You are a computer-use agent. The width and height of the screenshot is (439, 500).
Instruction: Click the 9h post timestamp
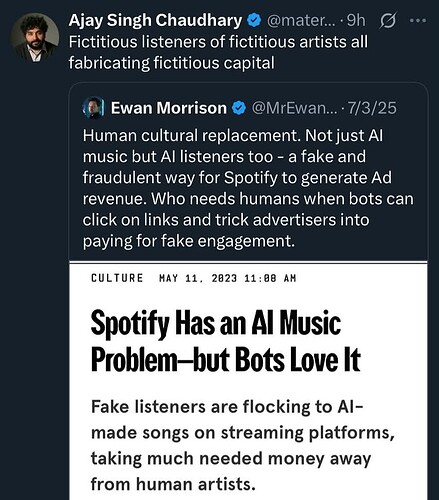click(356, 21)
